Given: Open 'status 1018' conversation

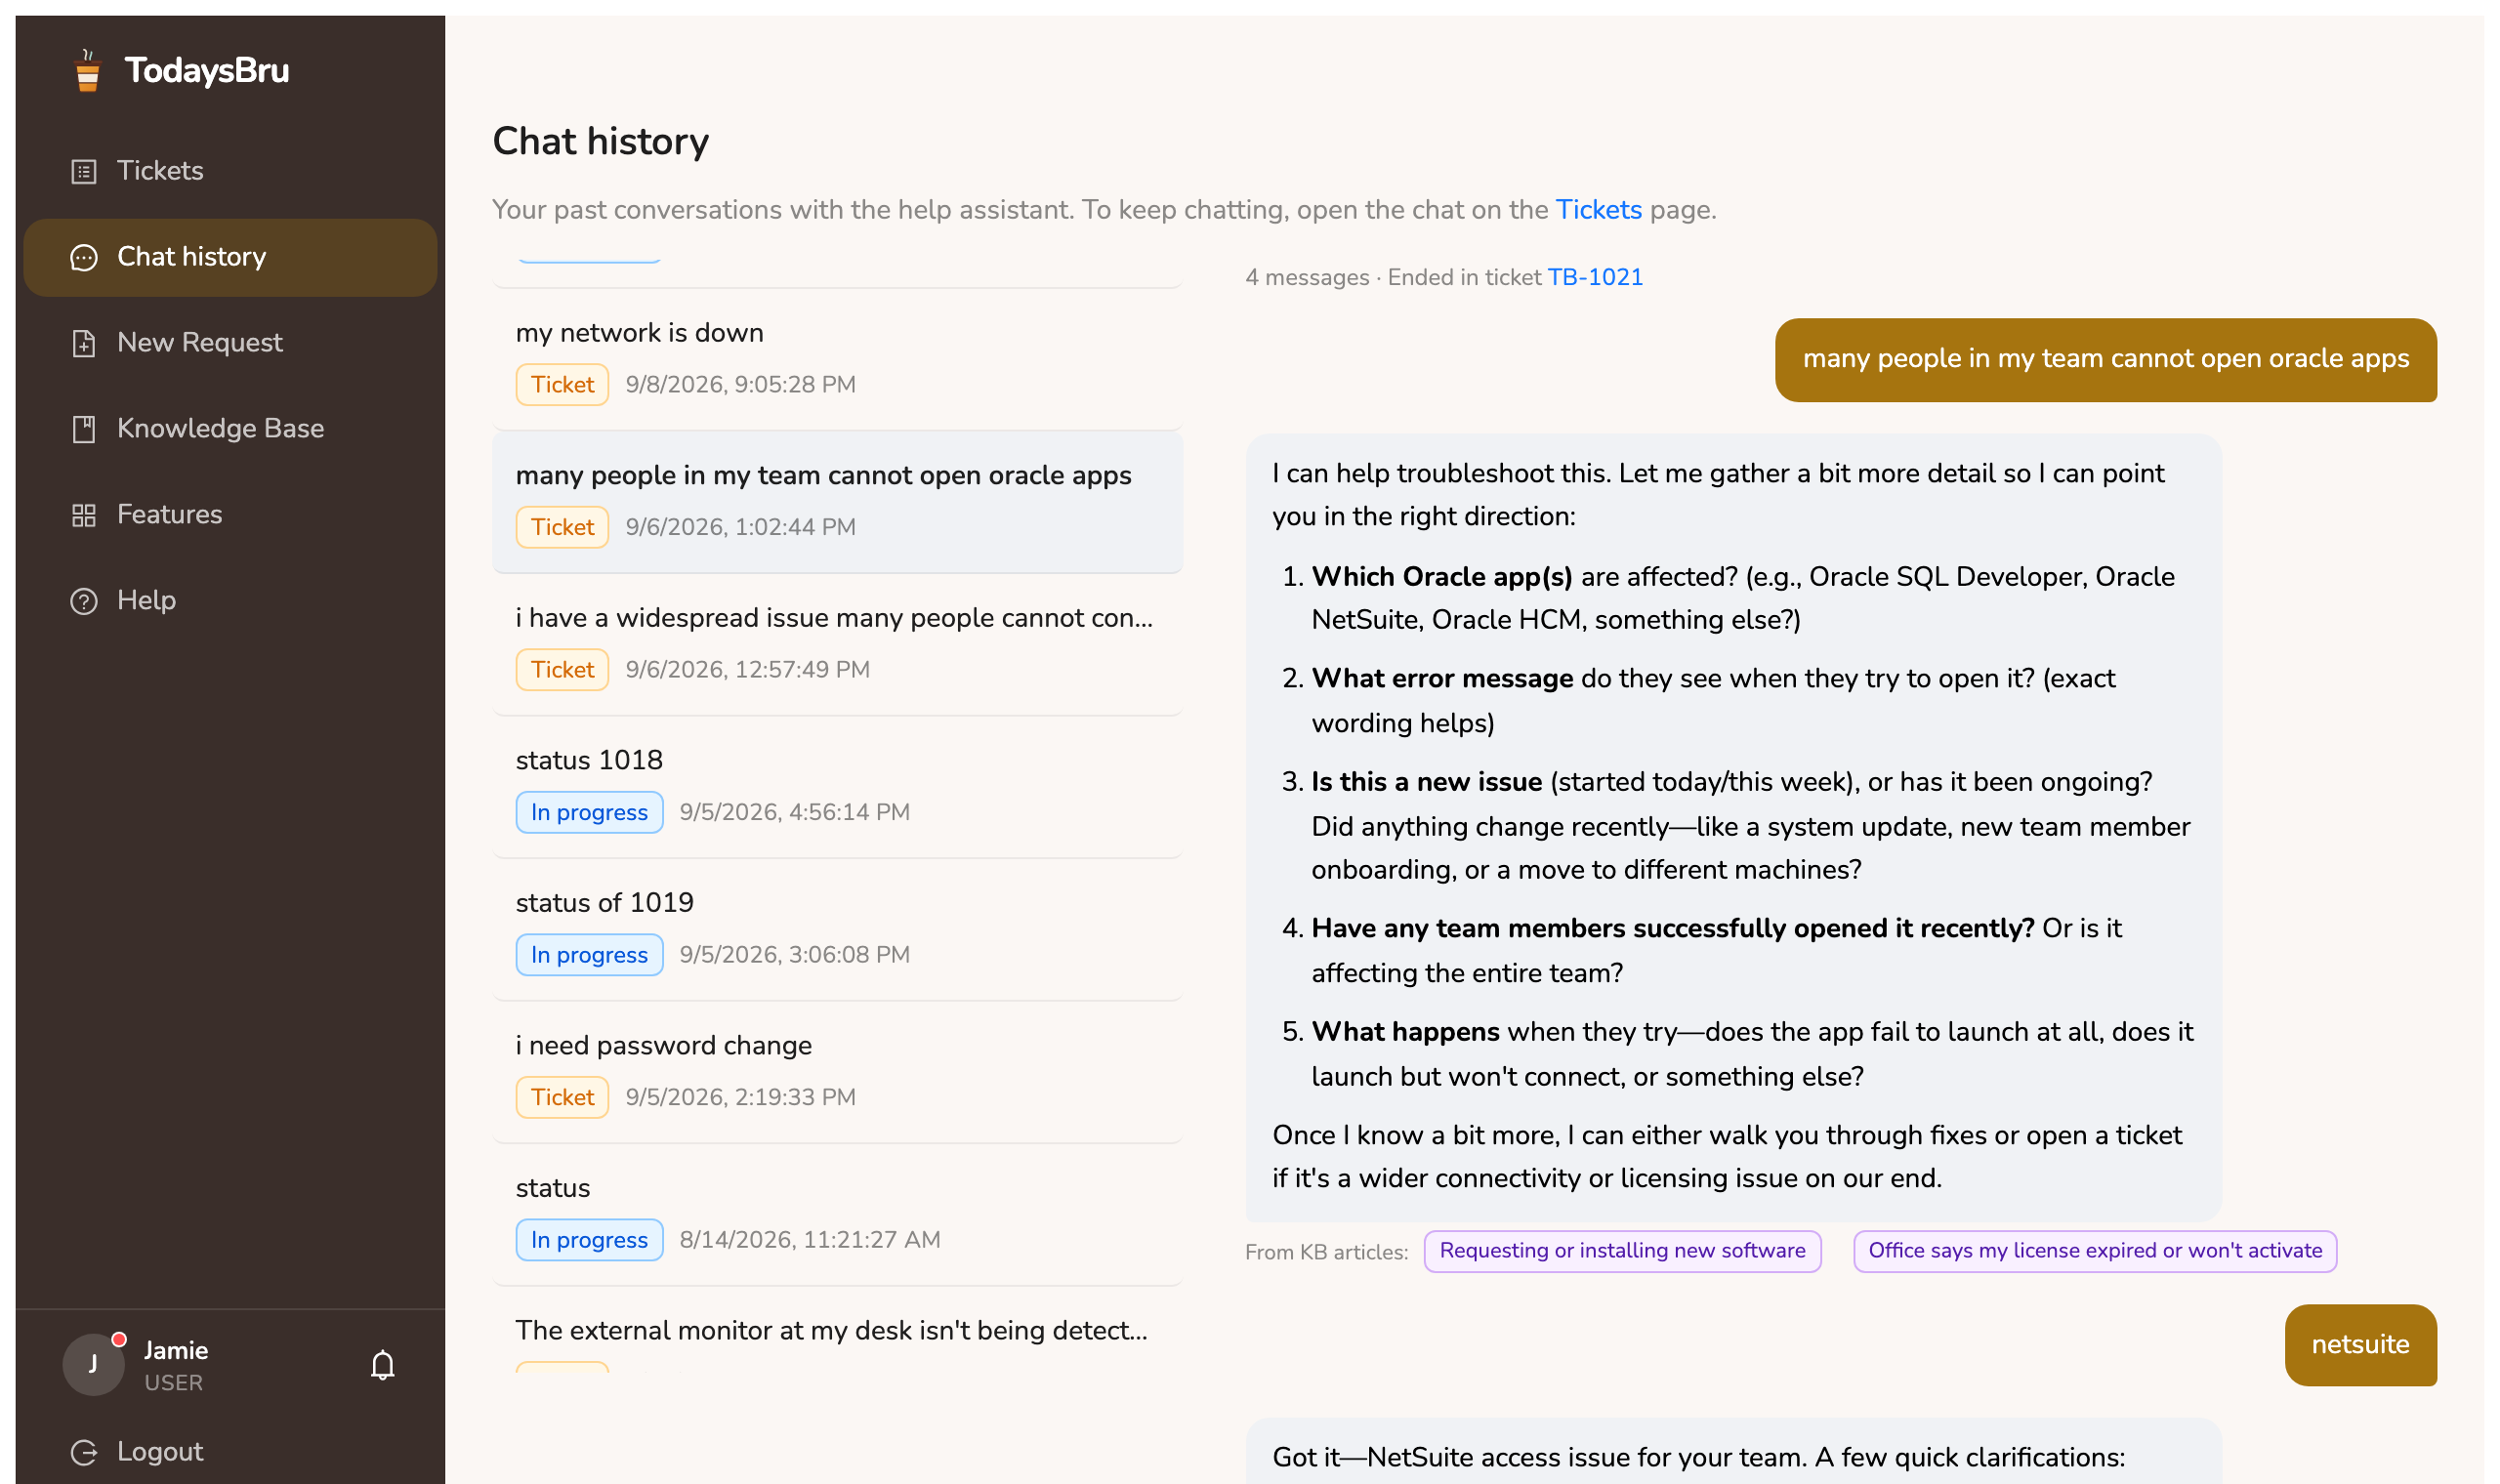Looking at the screenshot, I should coord(838,787).
